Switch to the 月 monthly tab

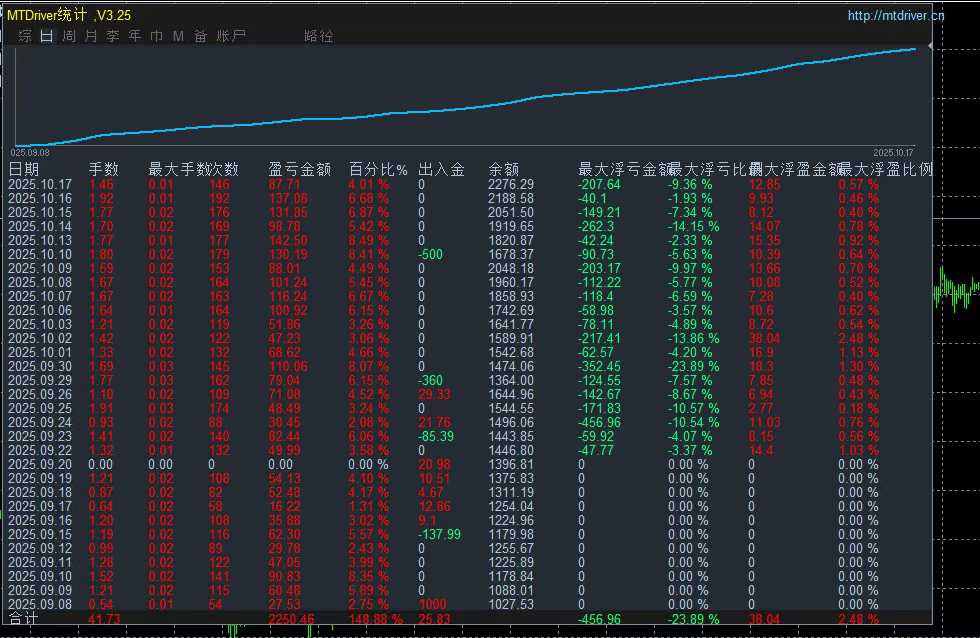[91, 36]
